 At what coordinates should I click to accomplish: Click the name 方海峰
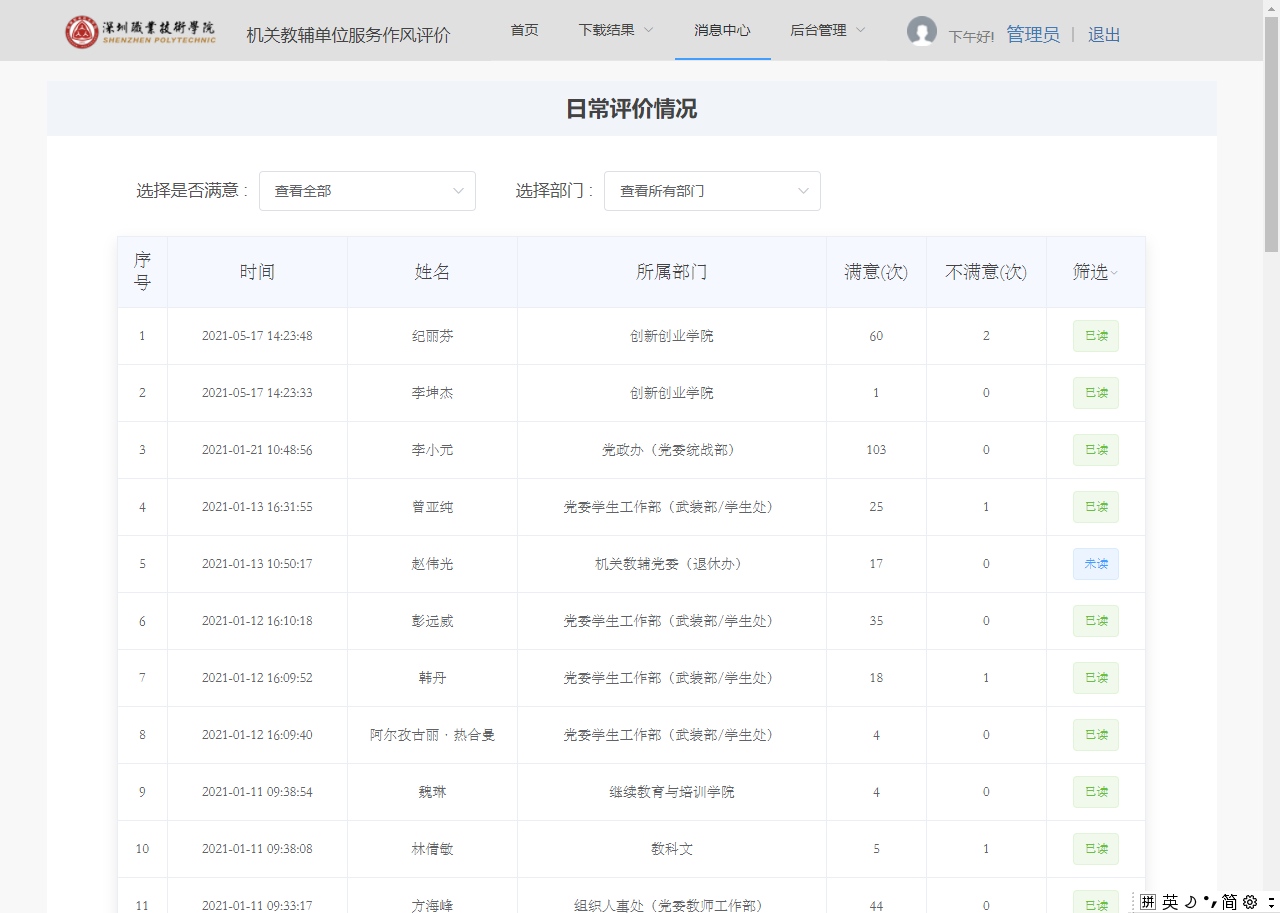pos(432,905)
